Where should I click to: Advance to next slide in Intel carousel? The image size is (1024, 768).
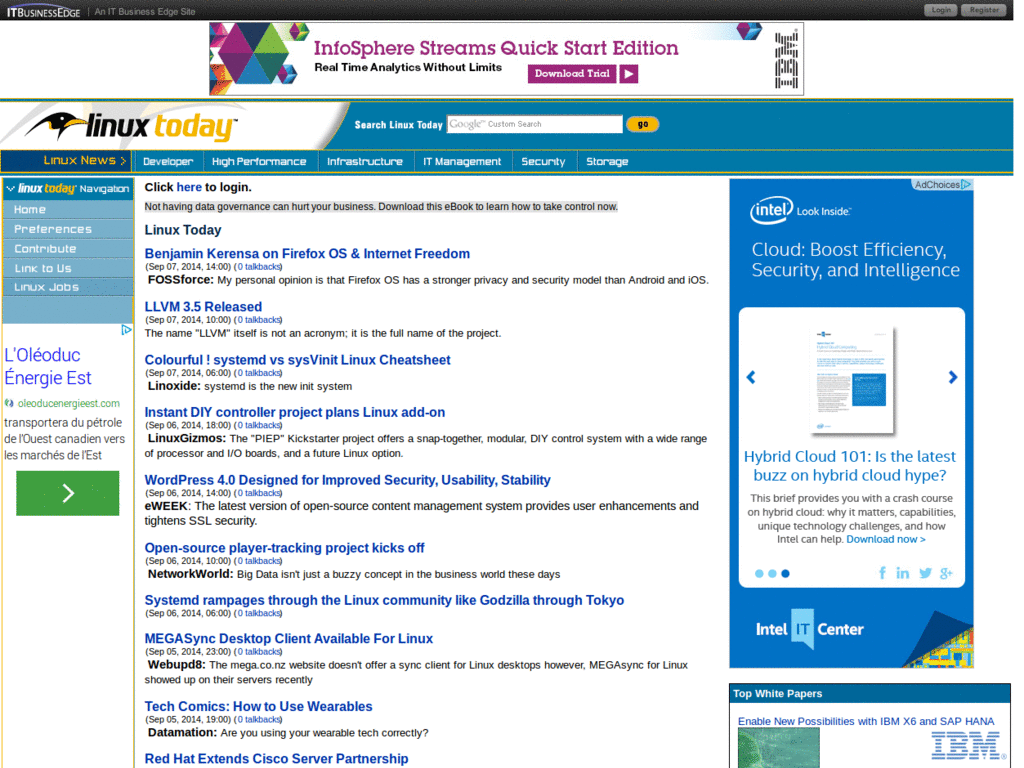coord(953,377)
